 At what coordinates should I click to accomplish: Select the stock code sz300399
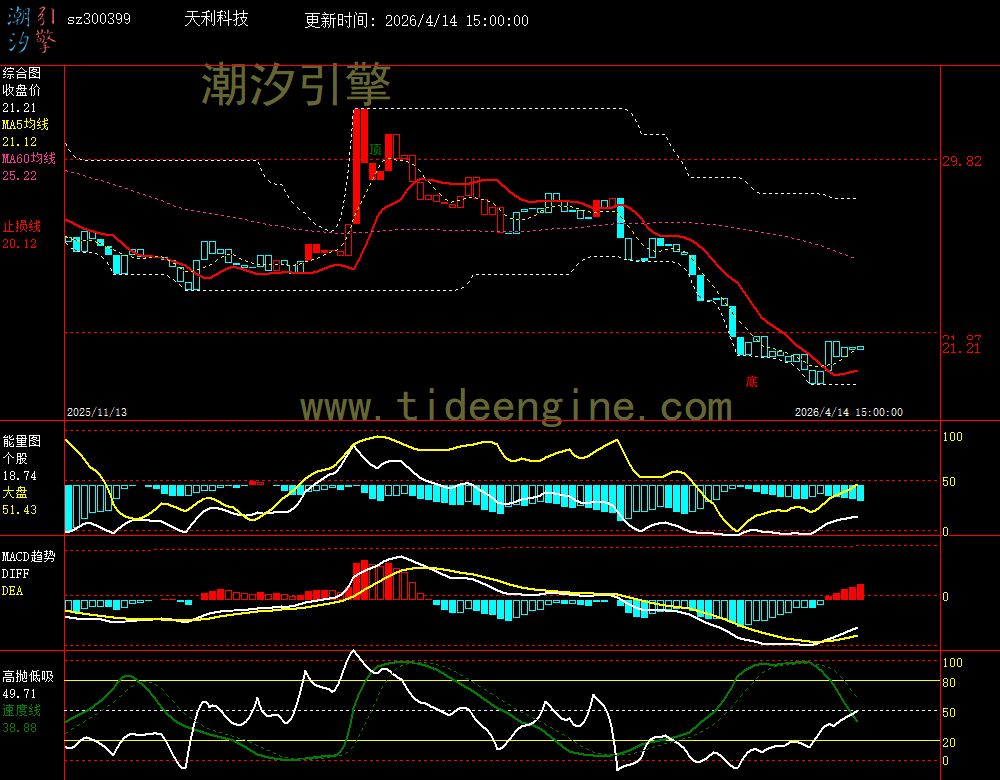pyautogui.click(x=98, y=20)
